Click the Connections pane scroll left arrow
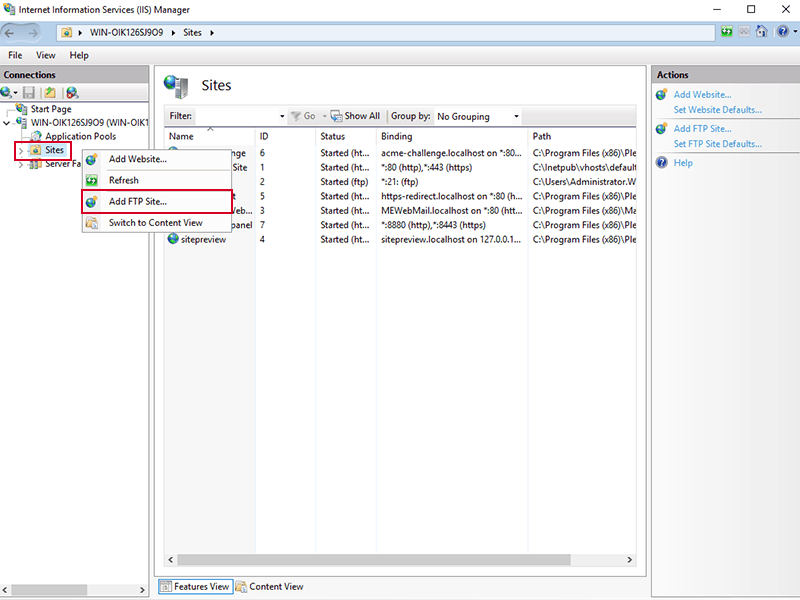The width and height of the screenshot is (800, 600). [x=5, y=590]
